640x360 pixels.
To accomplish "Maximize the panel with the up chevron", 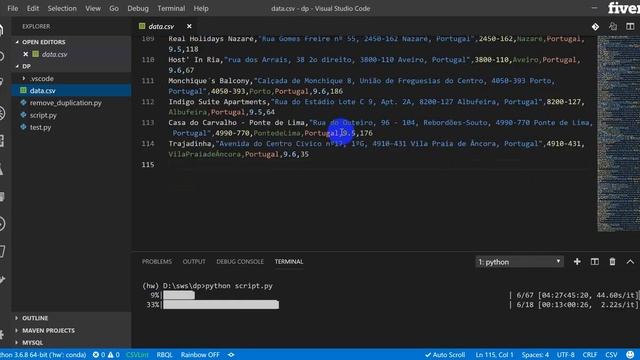I will click(x=630, y=262).
